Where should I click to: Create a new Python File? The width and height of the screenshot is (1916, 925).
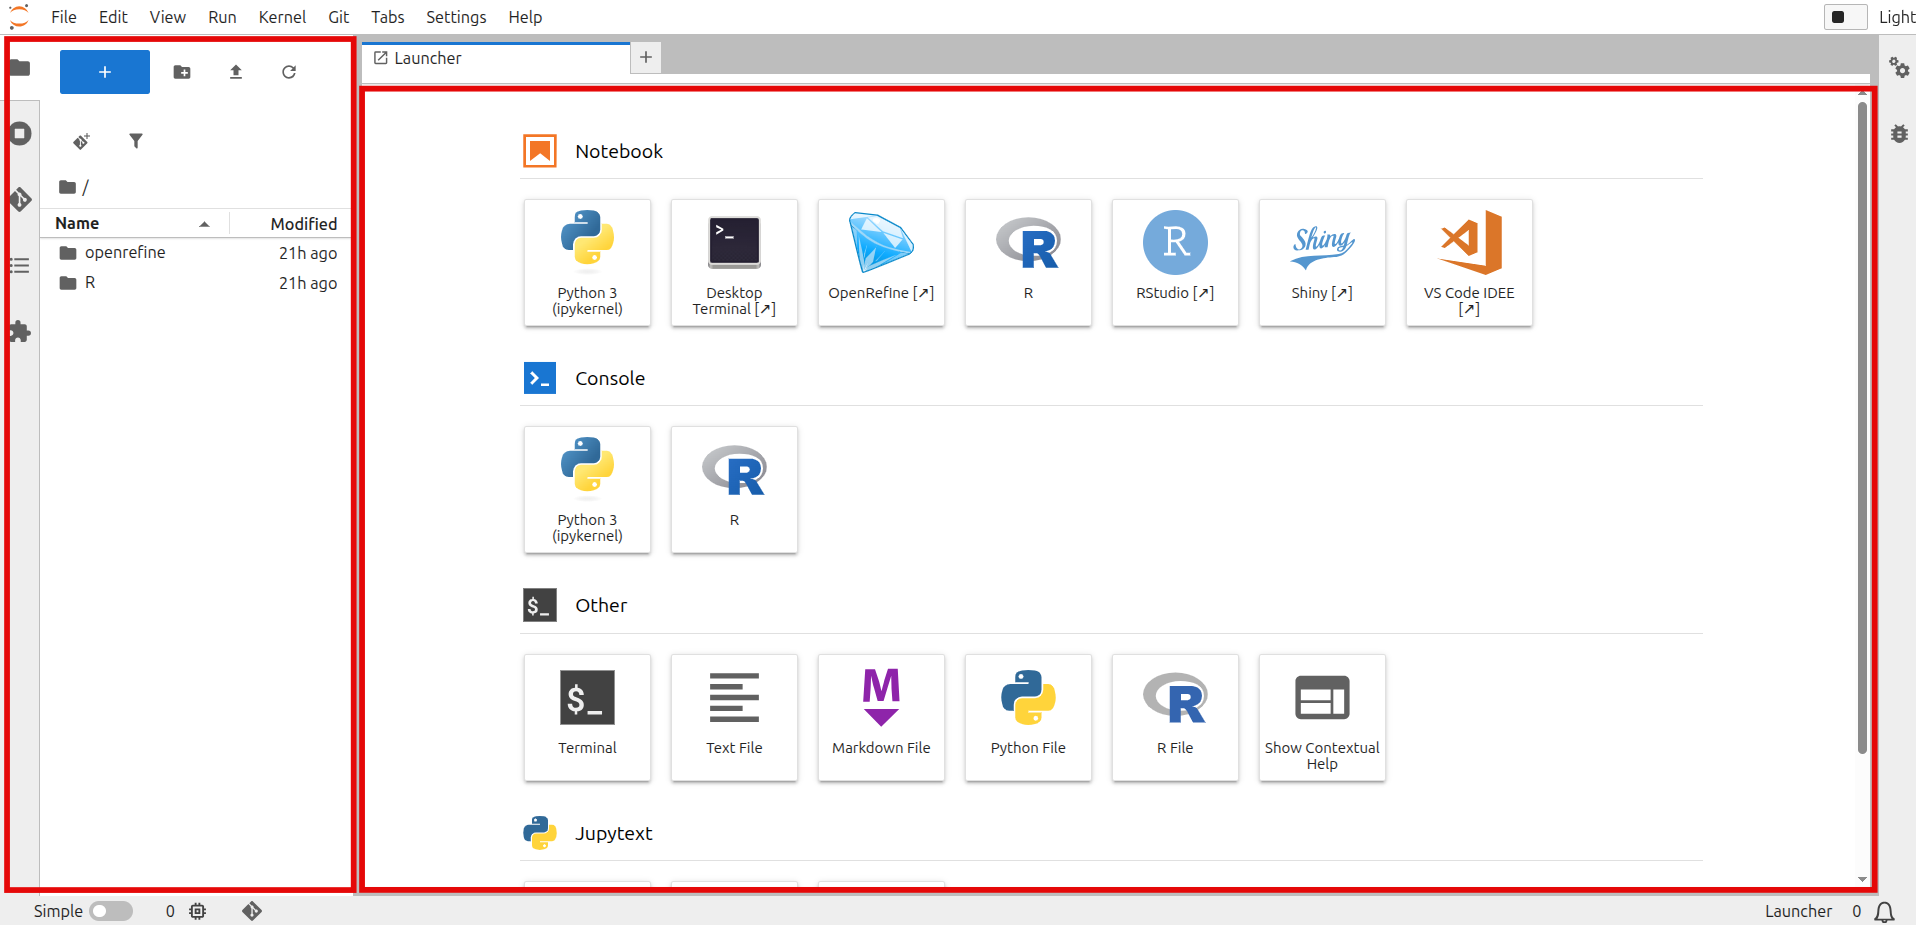pyautogui.click(x=1028, y=718)
